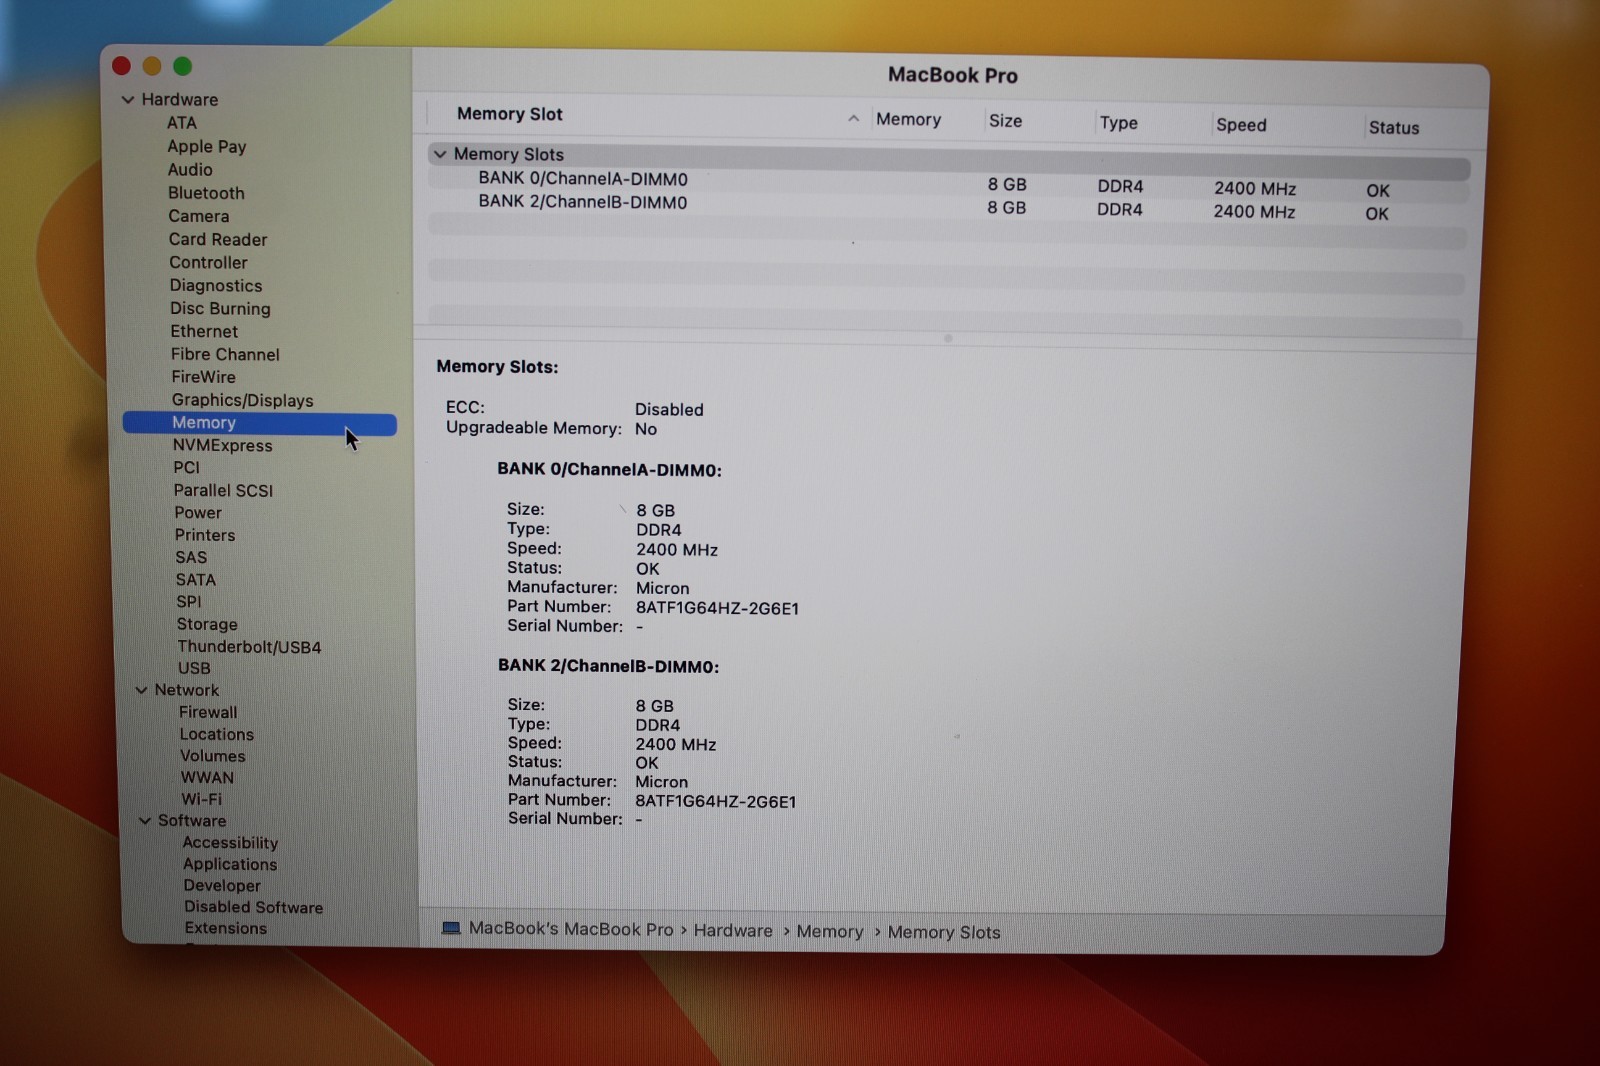Click the Hardware group label in the sidebar

pos(180,99)
